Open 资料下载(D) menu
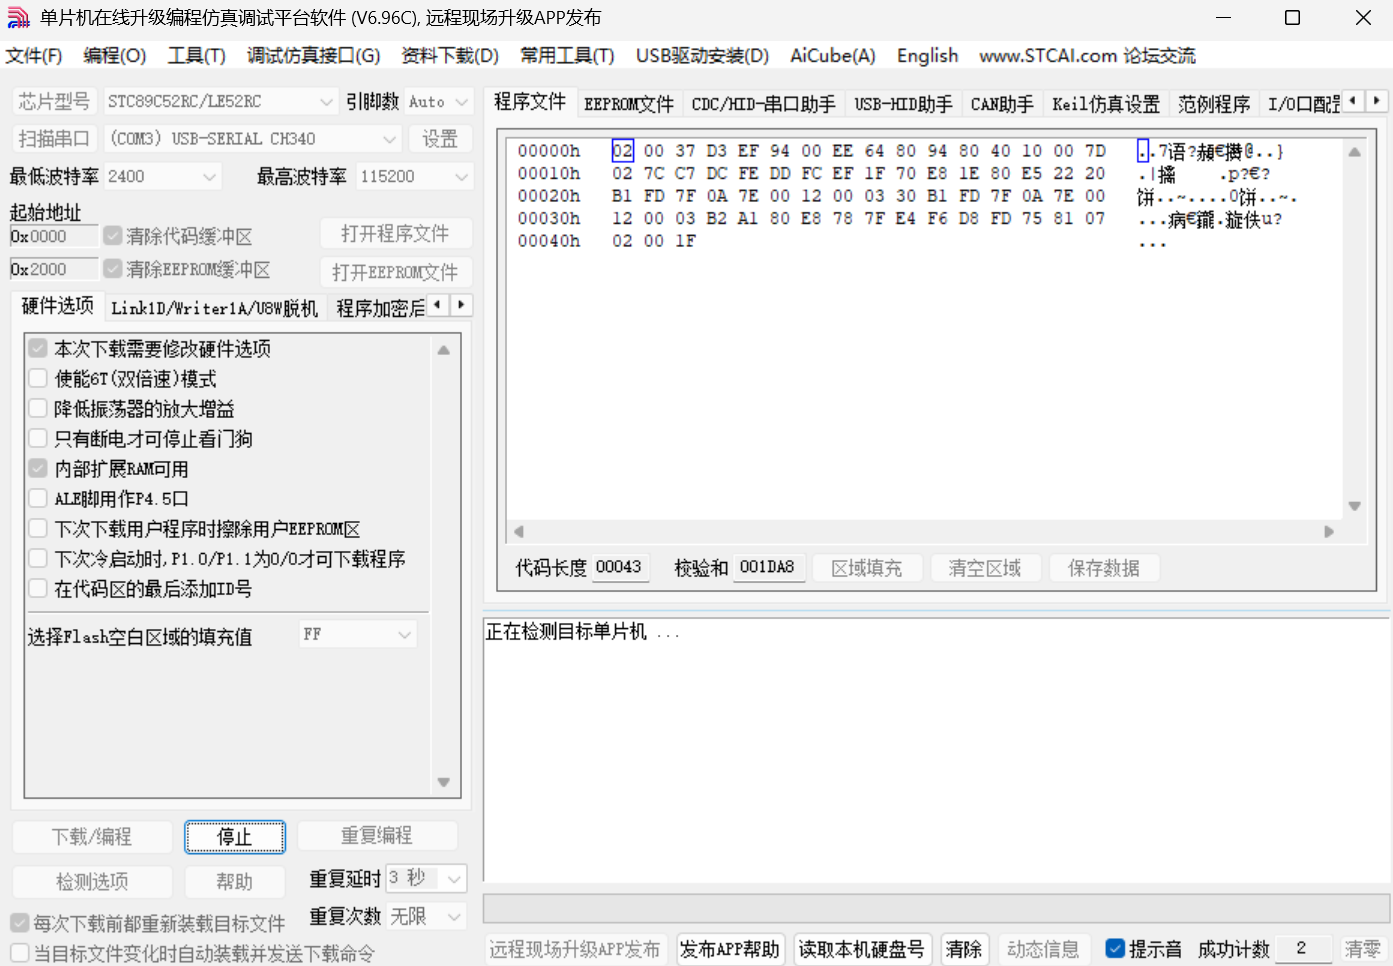Screen dimensions: 1393x966 [449, 56]
